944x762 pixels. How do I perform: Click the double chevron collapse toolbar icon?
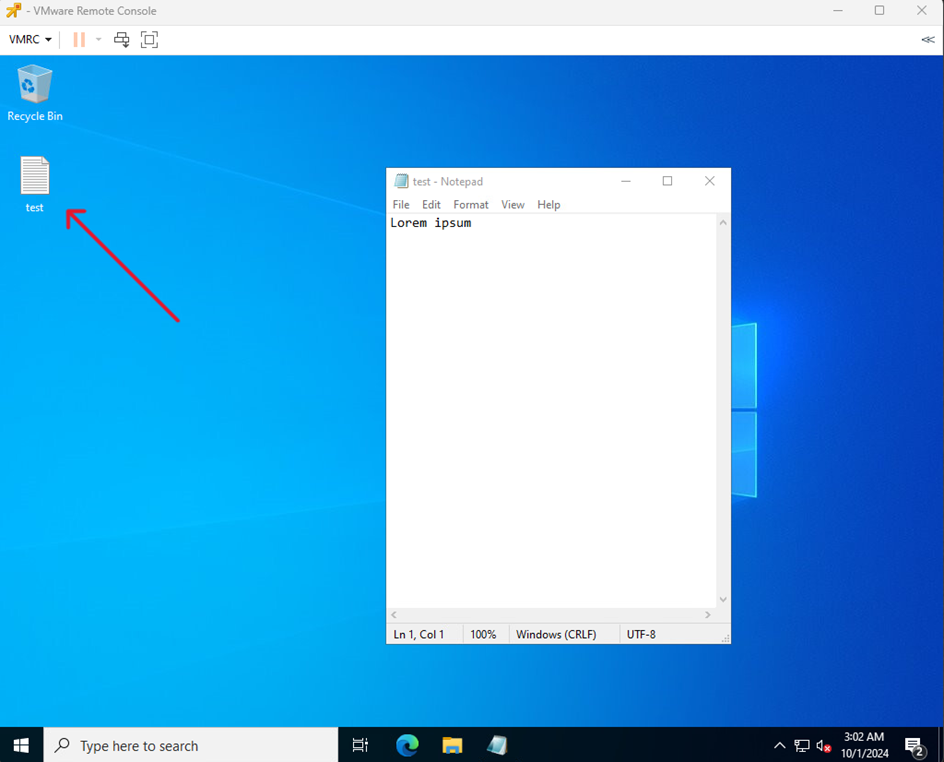coord(927,40)
